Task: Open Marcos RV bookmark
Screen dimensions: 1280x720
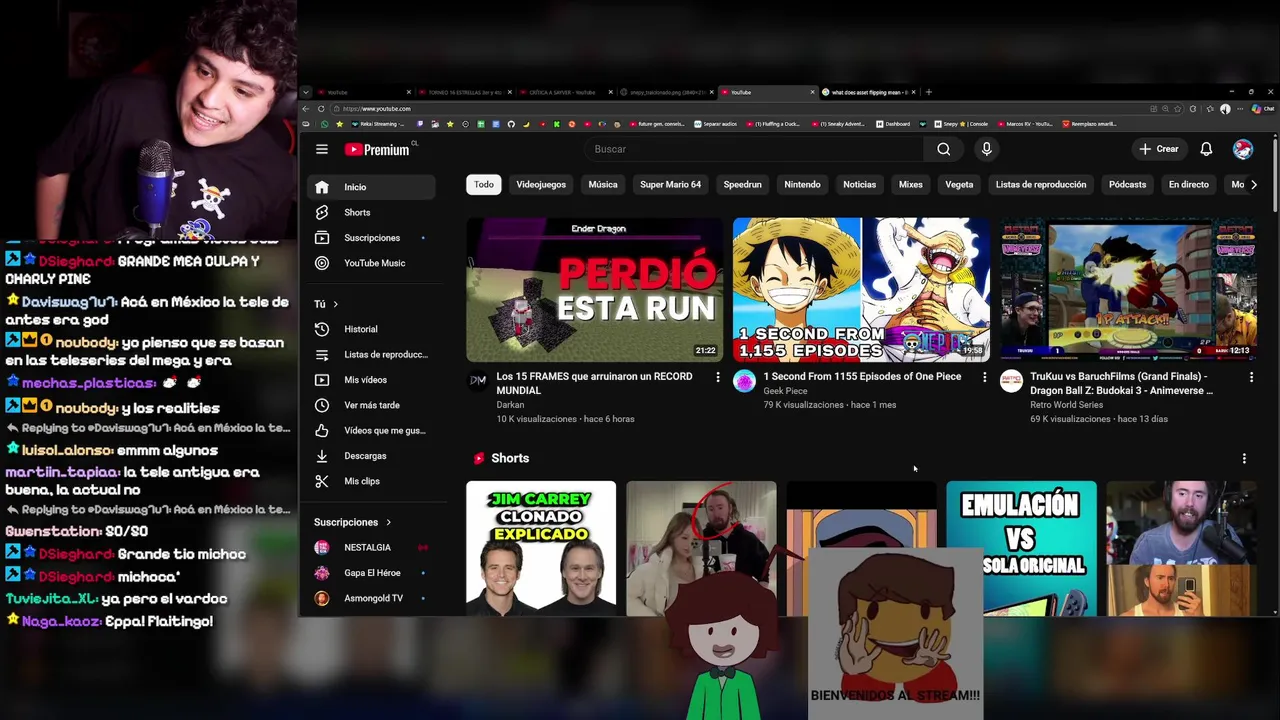Action: tap(1025, 124)
